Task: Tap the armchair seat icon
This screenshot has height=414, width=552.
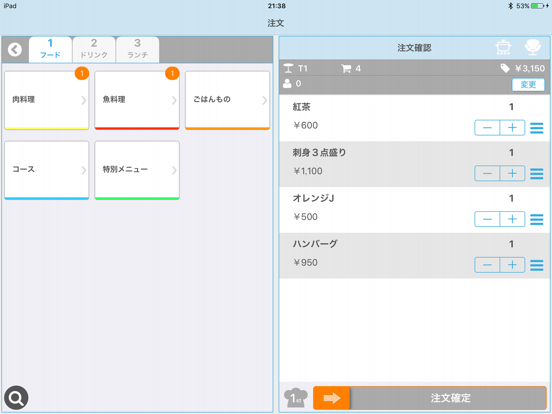Action: tap(533, 47)
